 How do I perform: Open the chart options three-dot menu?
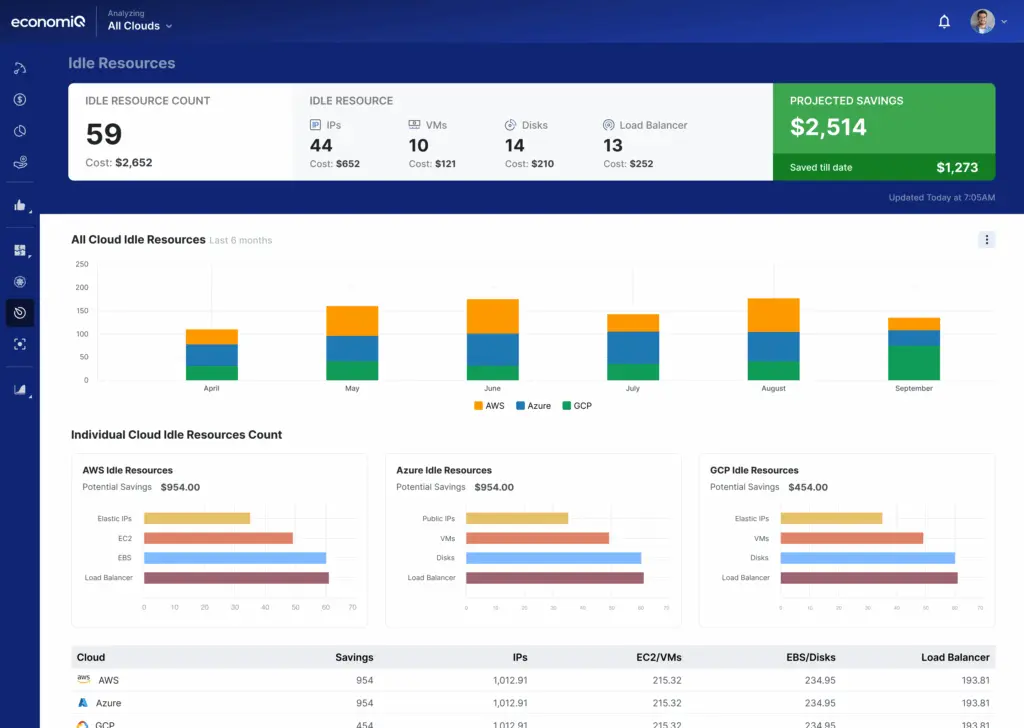(x=987, y=240)
